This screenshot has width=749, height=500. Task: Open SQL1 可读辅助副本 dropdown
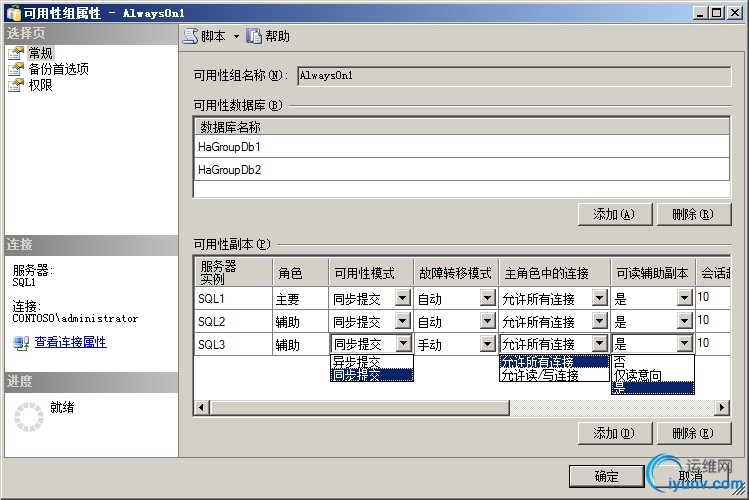(685, 298)
